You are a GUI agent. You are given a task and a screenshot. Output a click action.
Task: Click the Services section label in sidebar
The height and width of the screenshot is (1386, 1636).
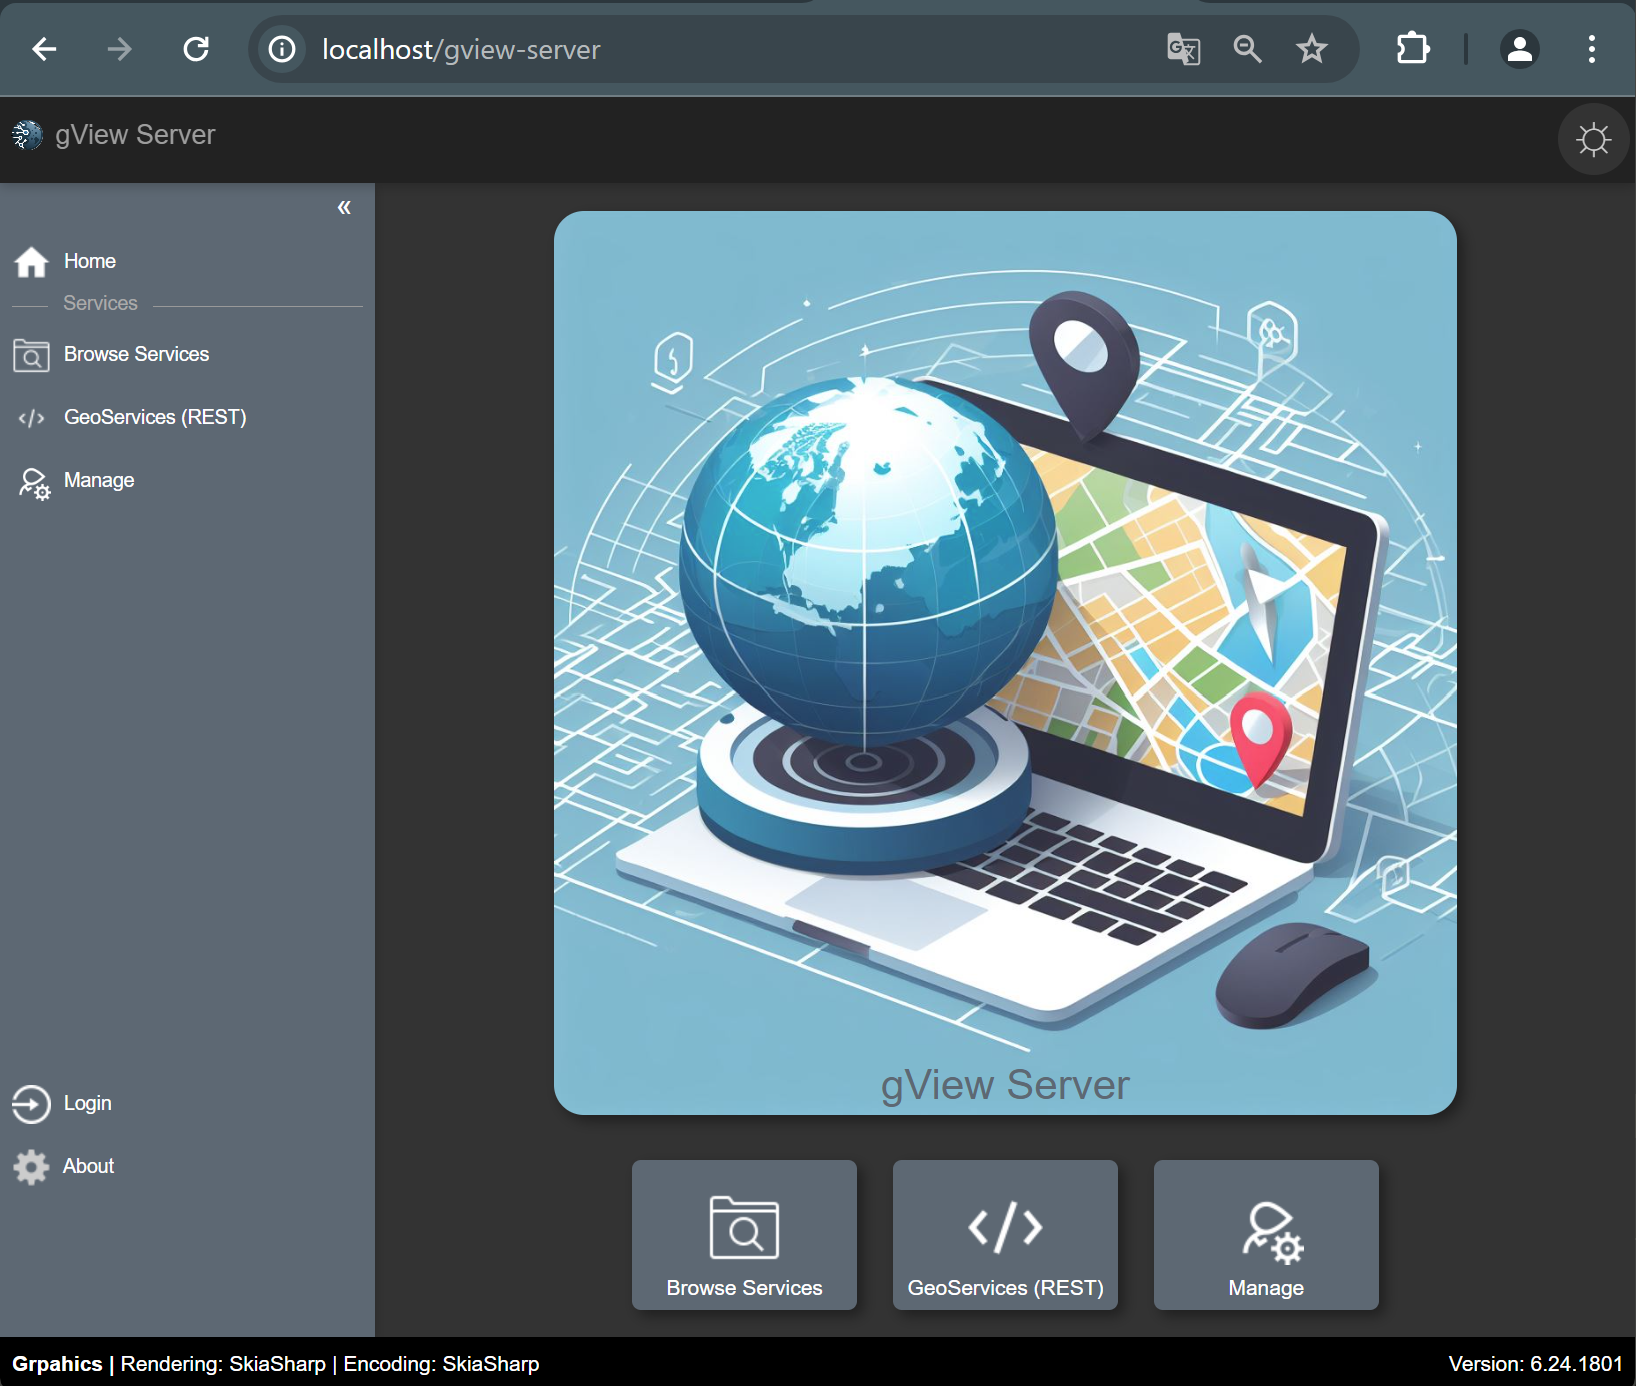point(100,303)
